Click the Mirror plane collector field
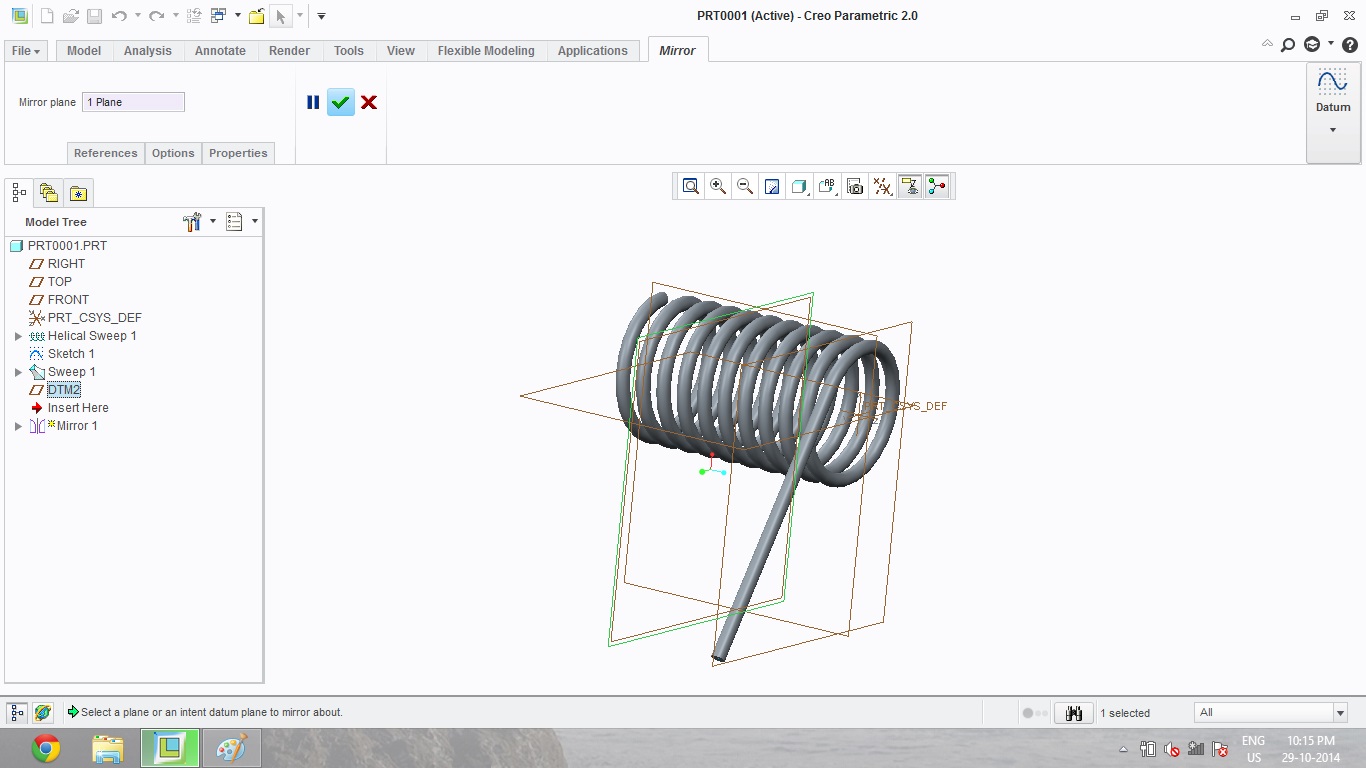 pyautogui.click(x=133, y=102)
